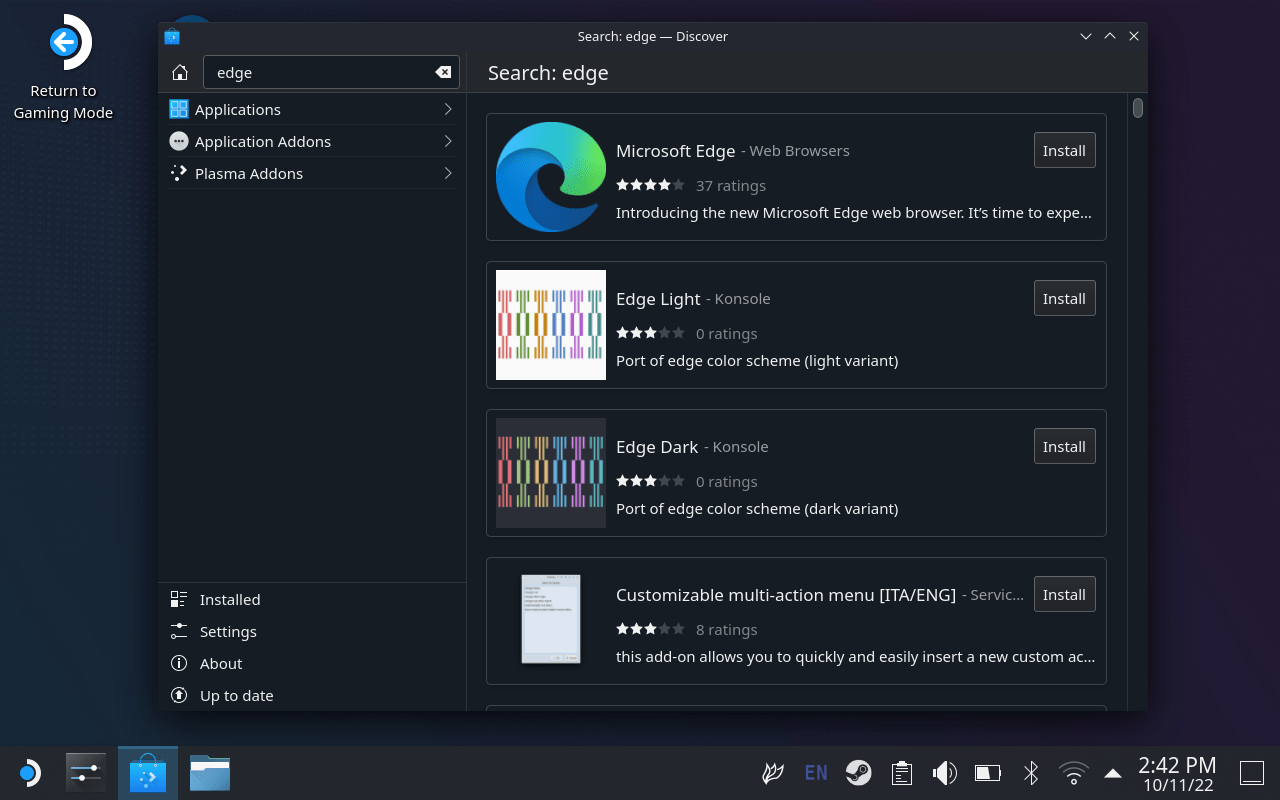Expand hidden system tray icons arrow

(x=1112, y=773)
